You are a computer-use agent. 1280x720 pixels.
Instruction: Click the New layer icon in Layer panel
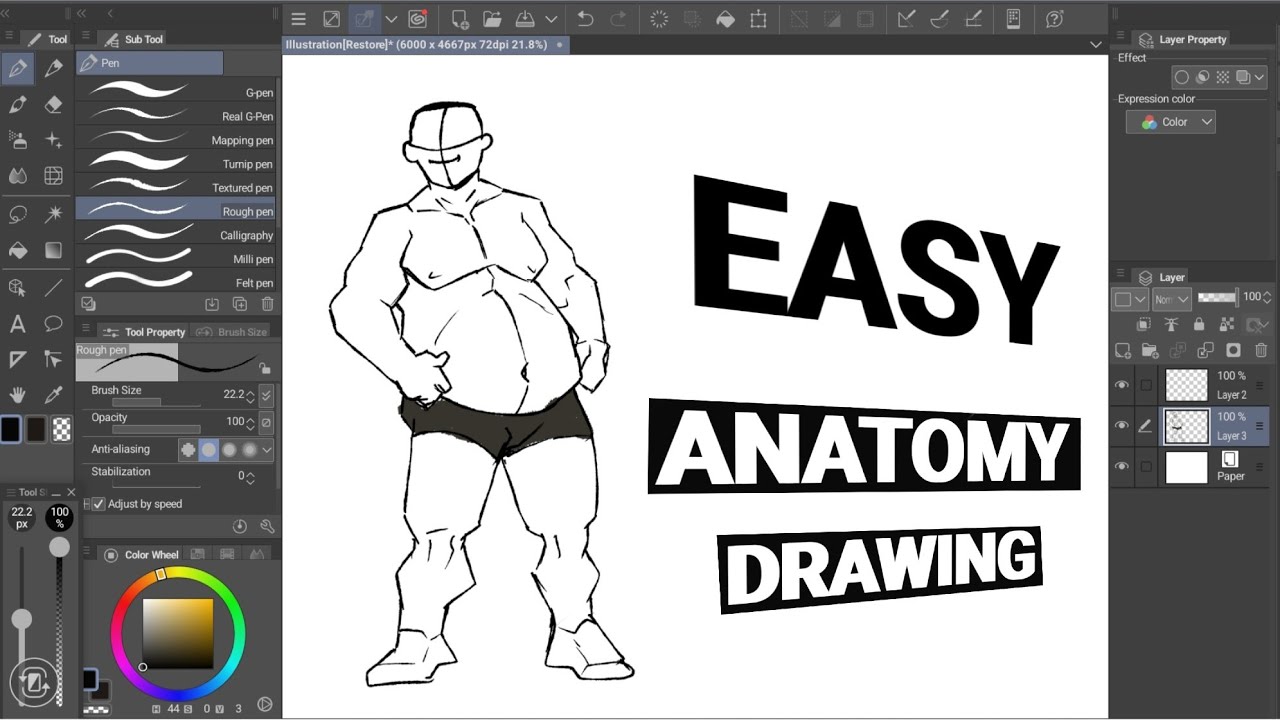coord(1123,350)
